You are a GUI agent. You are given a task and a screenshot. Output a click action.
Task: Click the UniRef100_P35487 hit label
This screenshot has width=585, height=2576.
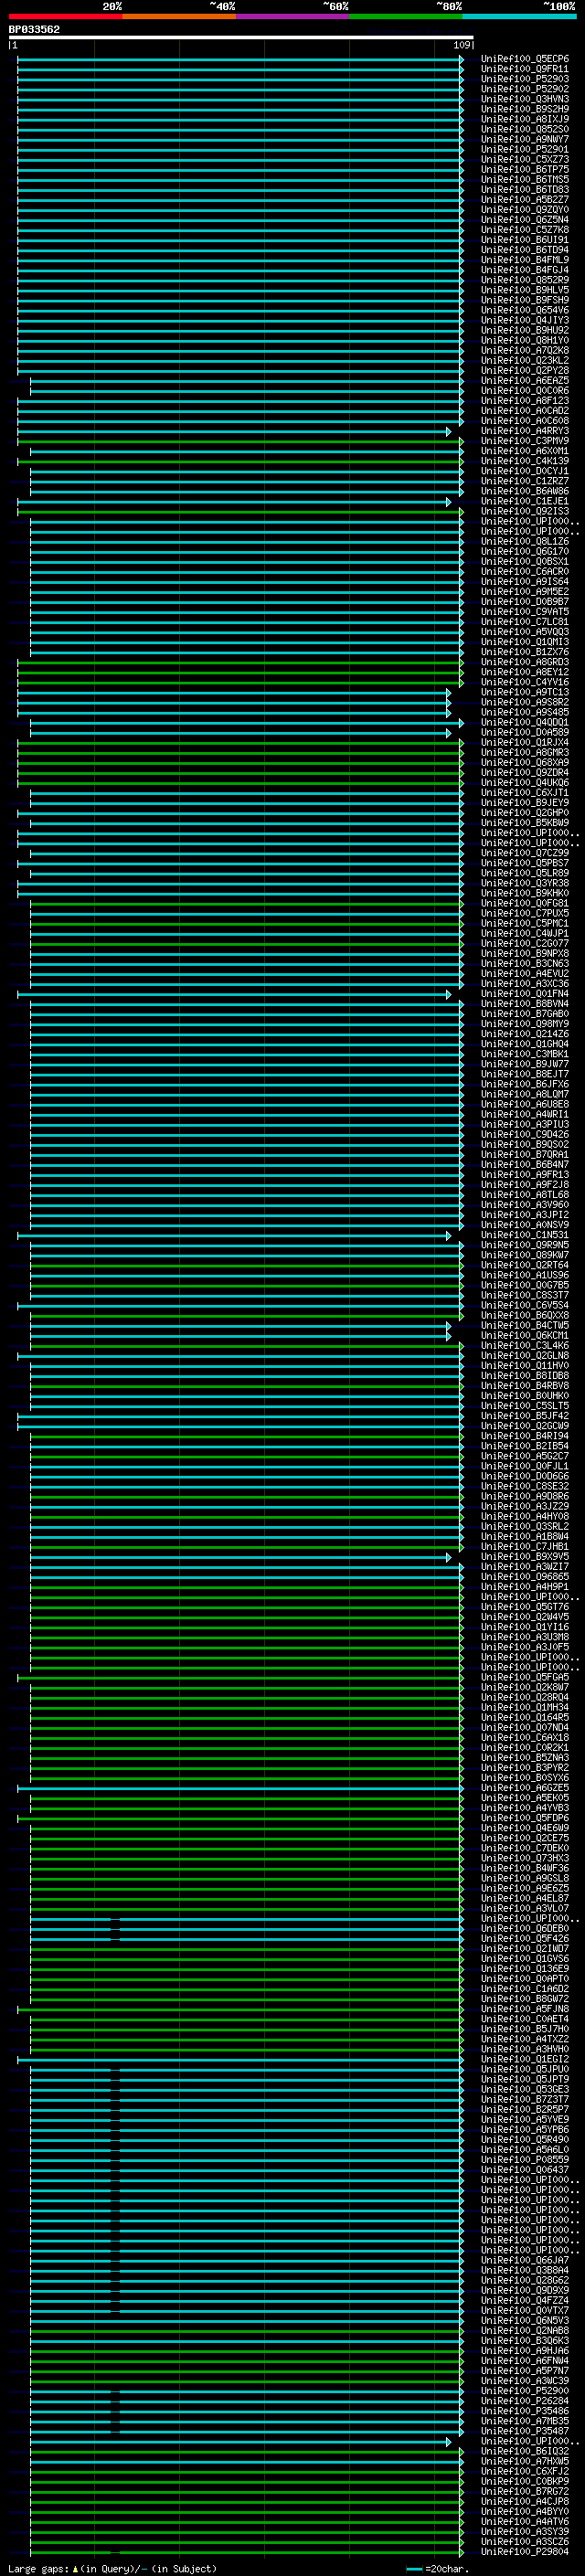[524, 2431]
